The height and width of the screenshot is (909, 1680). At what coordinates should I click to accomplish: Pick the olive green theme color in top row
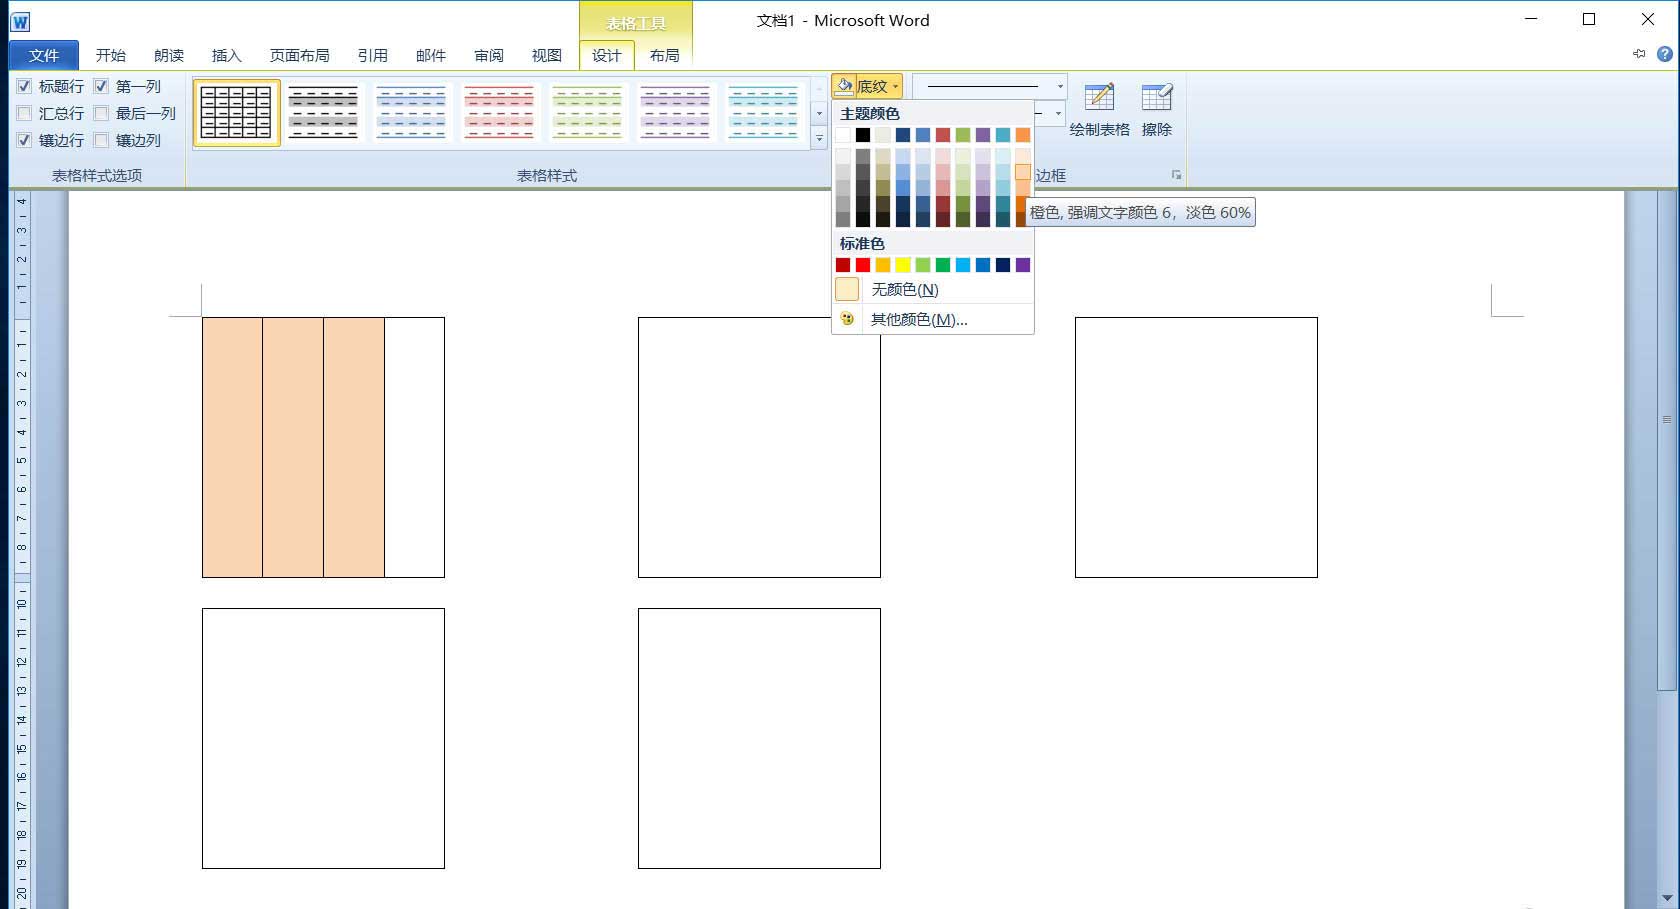[x=963, y=135]
